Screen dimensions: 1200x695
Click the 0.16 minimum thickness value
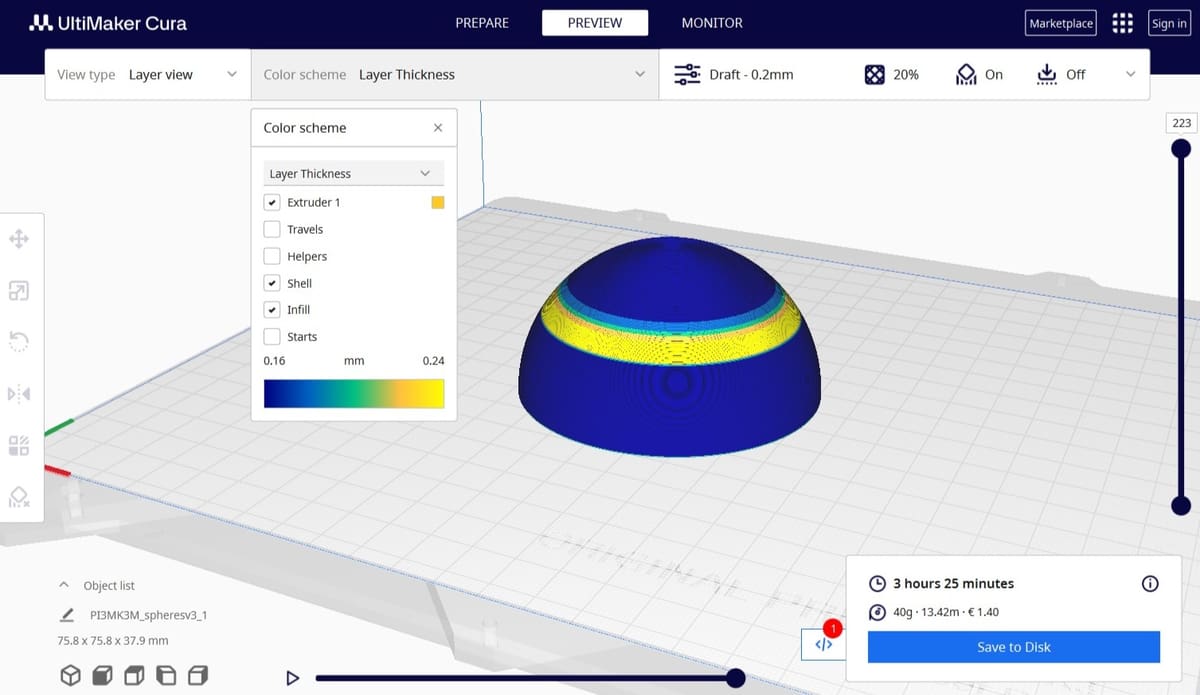tap(274, 361)
